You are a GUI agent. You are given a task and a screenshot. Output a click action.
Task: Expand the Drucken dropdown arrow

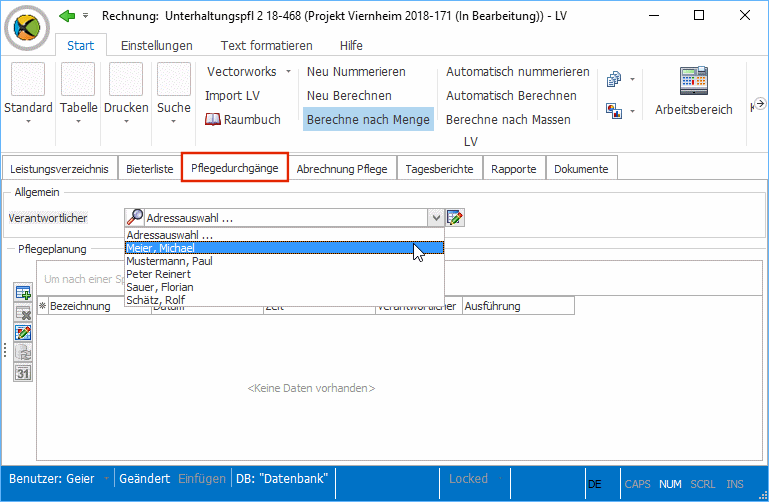tap(126, 121)
